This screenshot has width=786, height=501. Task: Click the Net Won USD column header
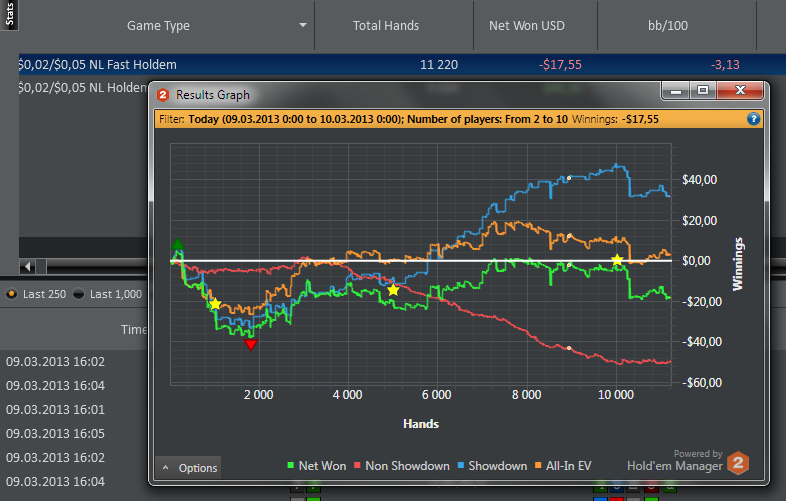[x=527, y=25]
